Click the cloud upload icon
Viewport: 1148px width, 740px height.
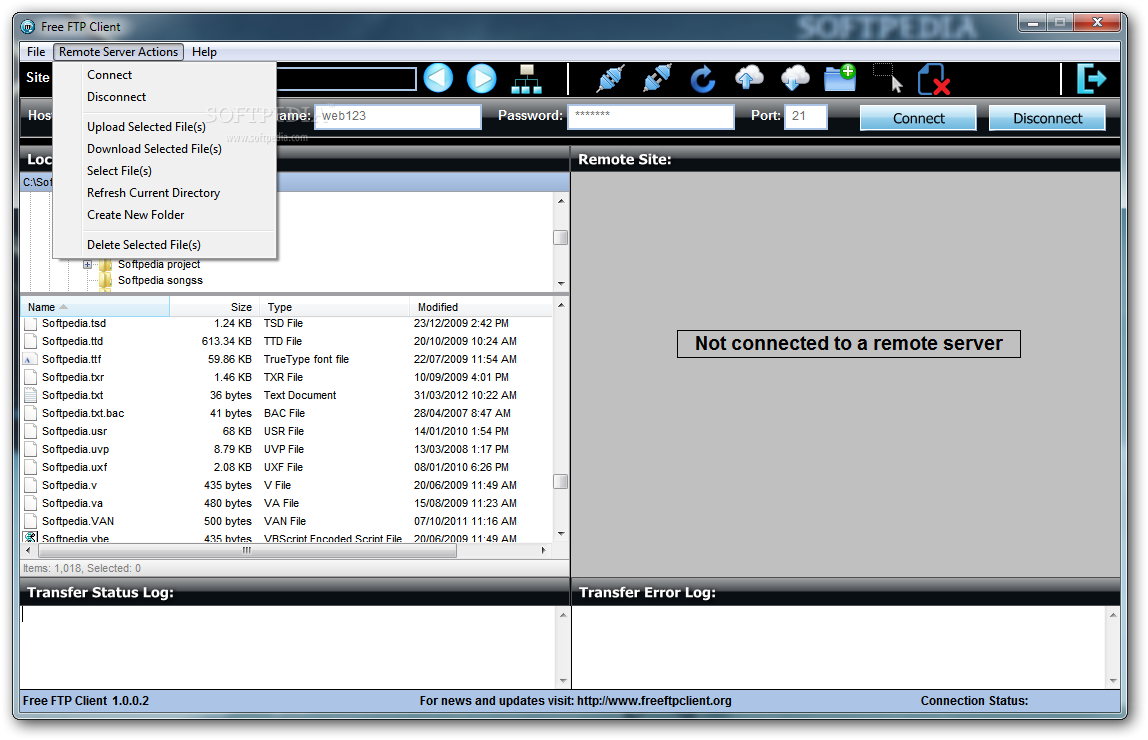(749, 78)
